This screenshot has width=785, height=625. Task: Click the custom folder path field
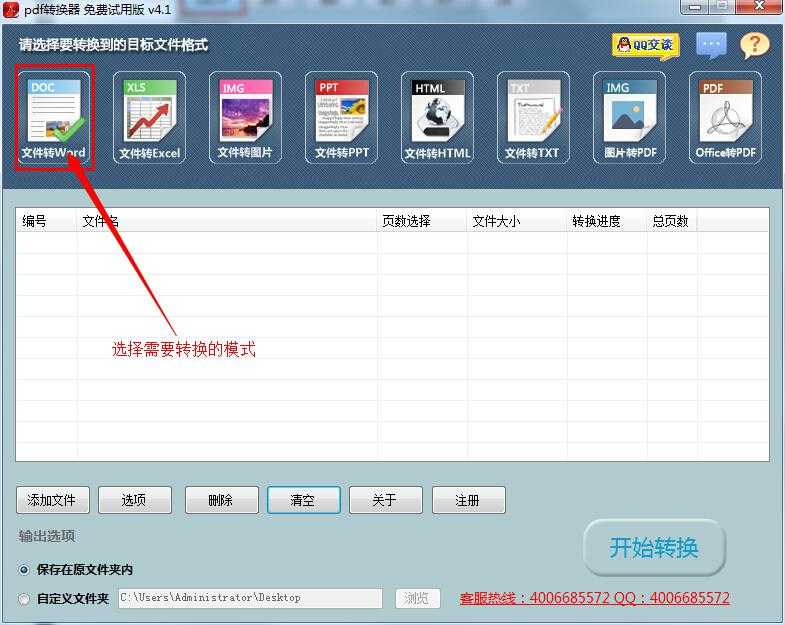pos(250,598)
